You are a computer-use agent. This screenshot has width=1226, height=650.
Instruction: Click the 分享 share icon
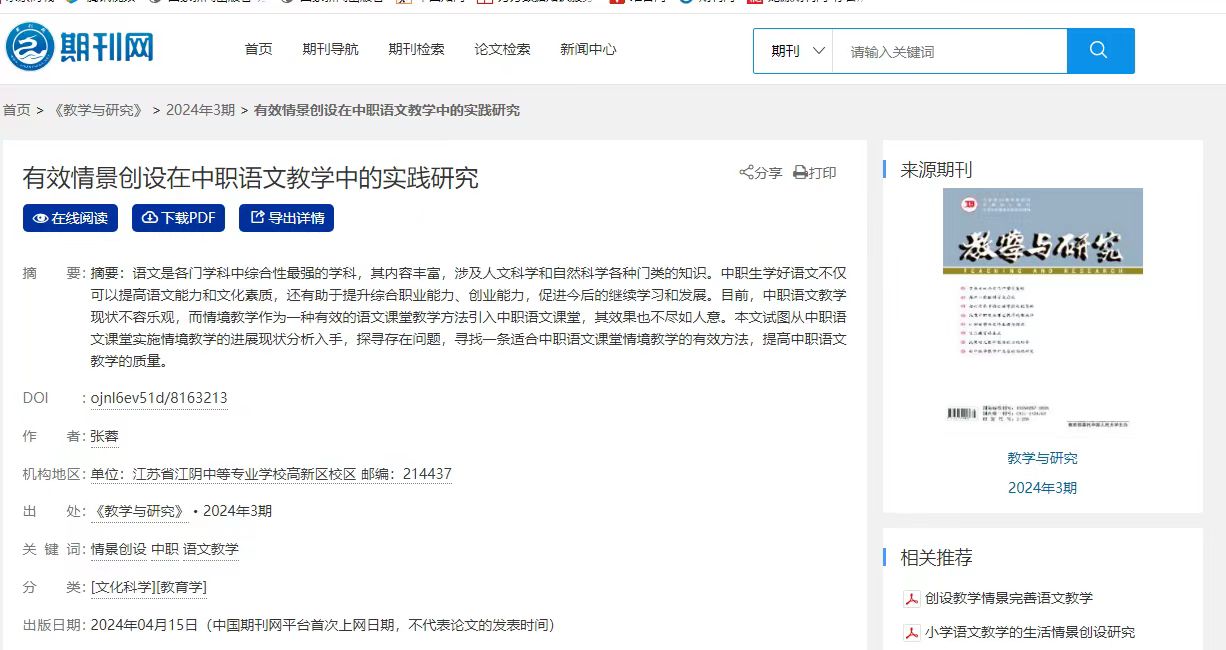click(x=746, y=173)
